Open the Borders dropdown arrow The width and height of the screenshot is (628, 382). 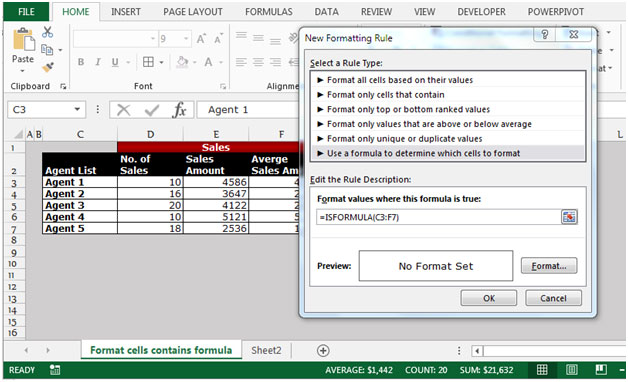(161, 62)
